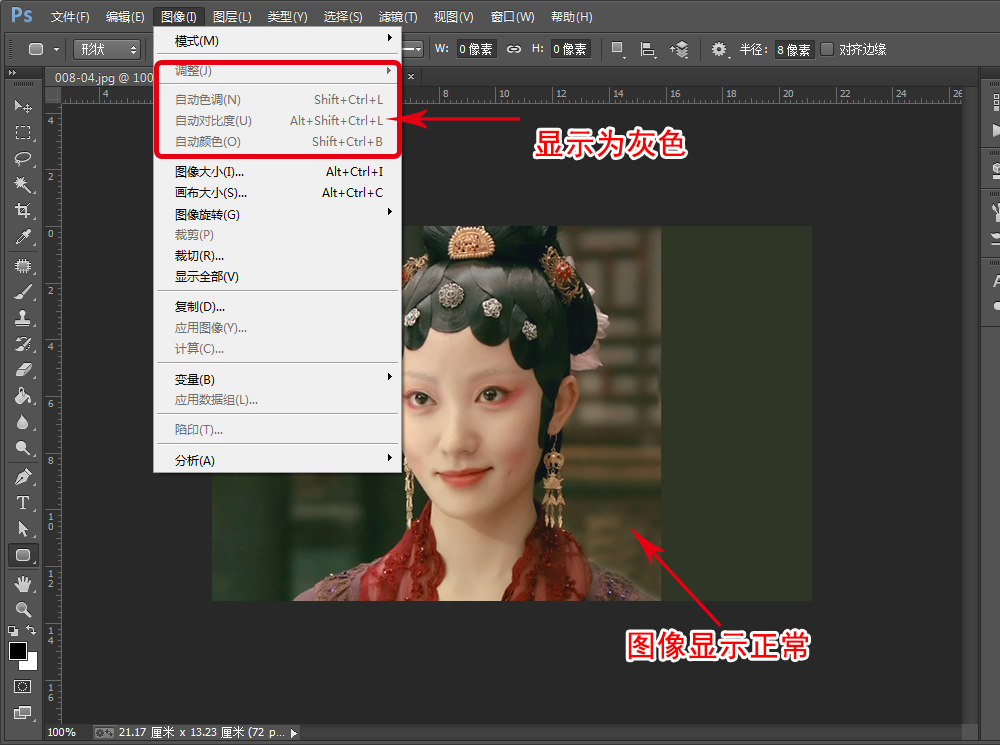Open path operations icon in options bar
This screenshot has width=1000, height=745.
click(x=617, y=49)
